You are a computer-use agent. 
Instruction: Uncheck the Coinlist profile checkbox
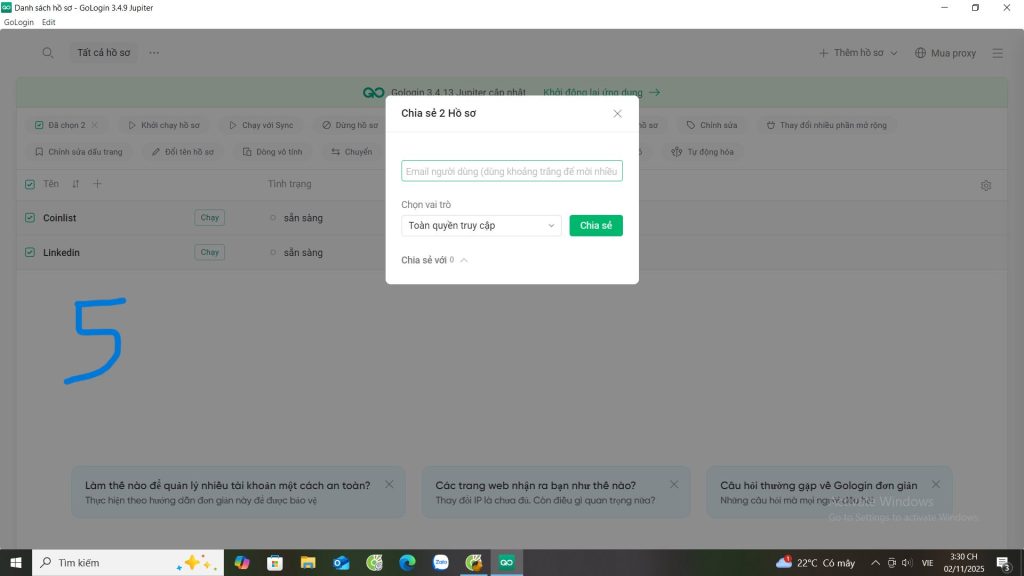click(30, 218)
